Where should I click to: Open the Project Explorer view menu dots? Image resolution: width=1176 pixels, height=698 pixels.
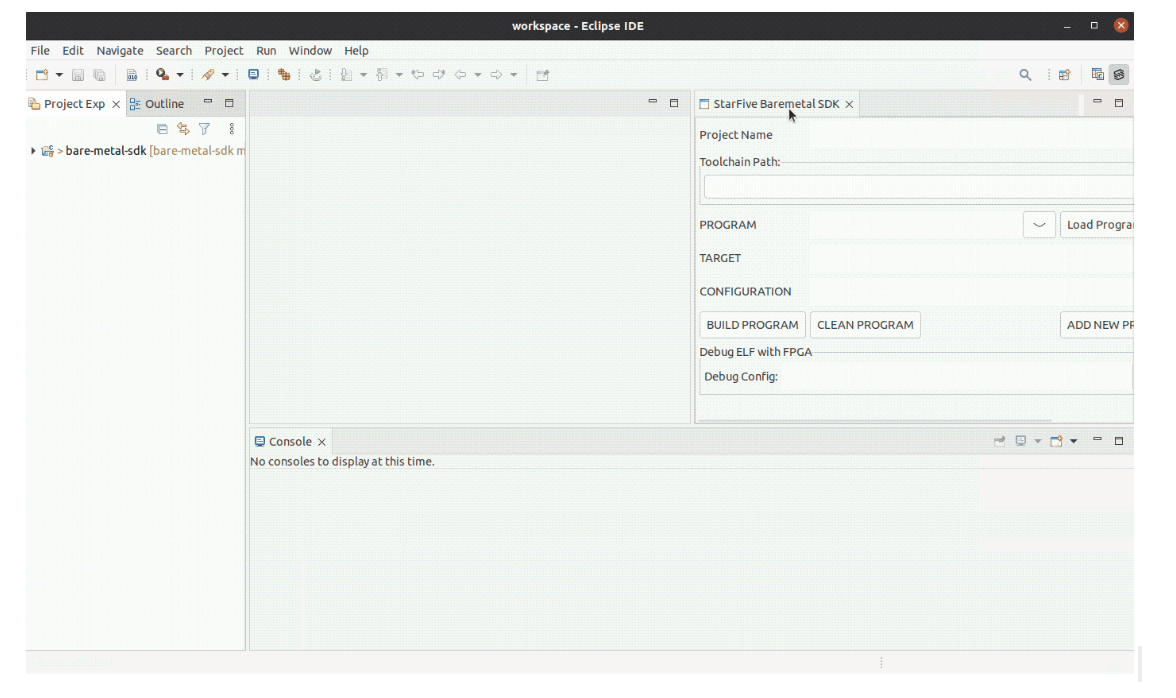coord(232,129)
